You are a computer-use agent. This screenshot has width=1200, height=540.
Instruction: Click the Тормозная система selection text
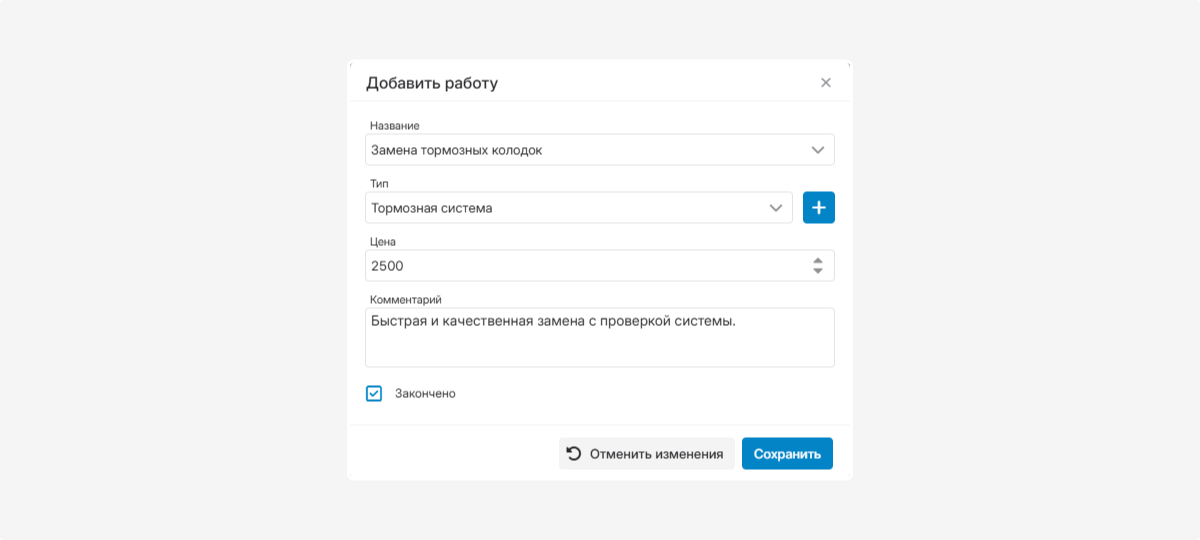431,208
